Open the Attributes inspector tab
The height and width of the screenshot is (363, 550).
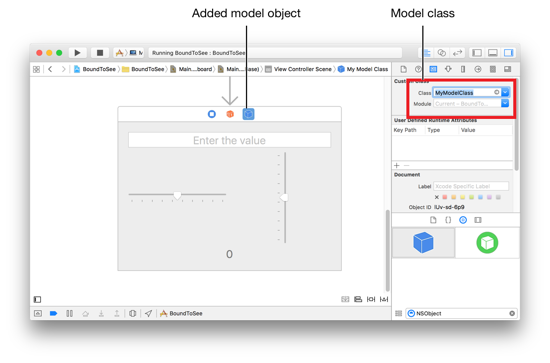pos(448,69)
